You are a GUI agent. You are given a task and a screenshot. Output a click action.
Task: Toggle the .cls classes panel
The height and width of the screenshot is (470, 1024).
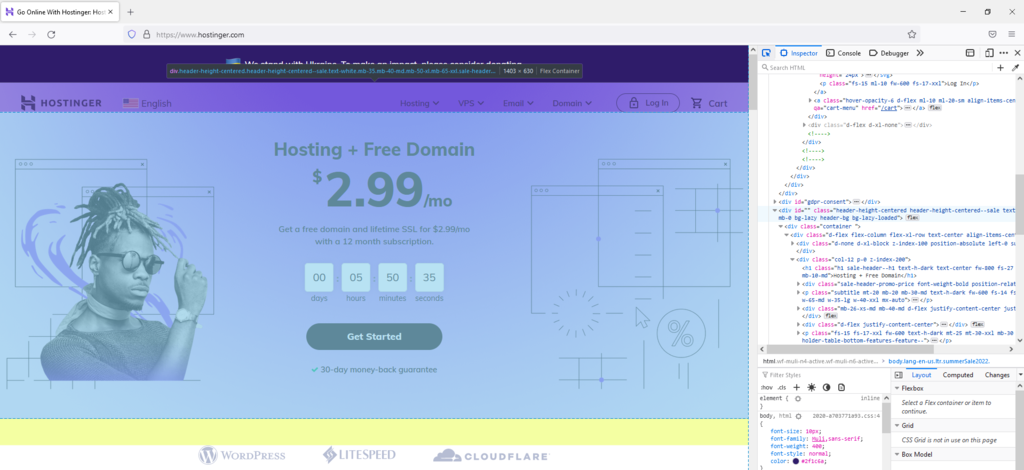click(x=781, y=387)
